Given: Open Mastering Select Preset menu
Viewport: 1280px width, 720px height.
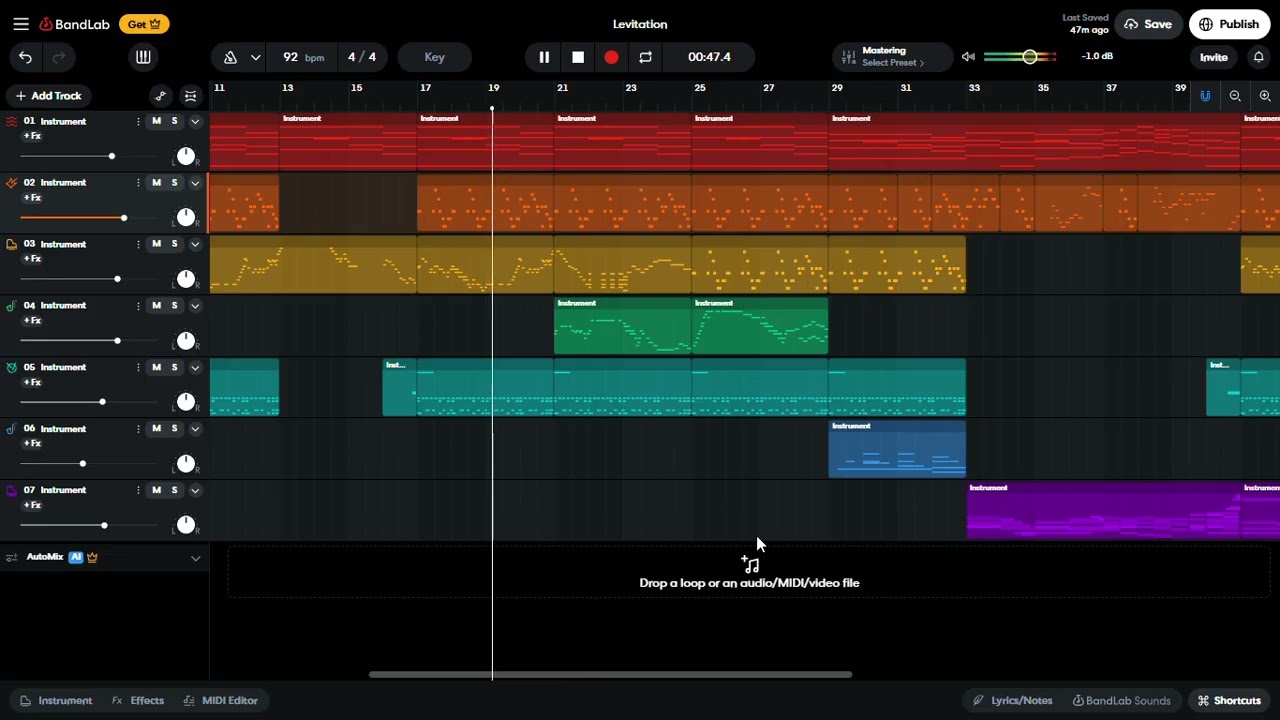Looking at the screenshot, I should pos(892,57).
